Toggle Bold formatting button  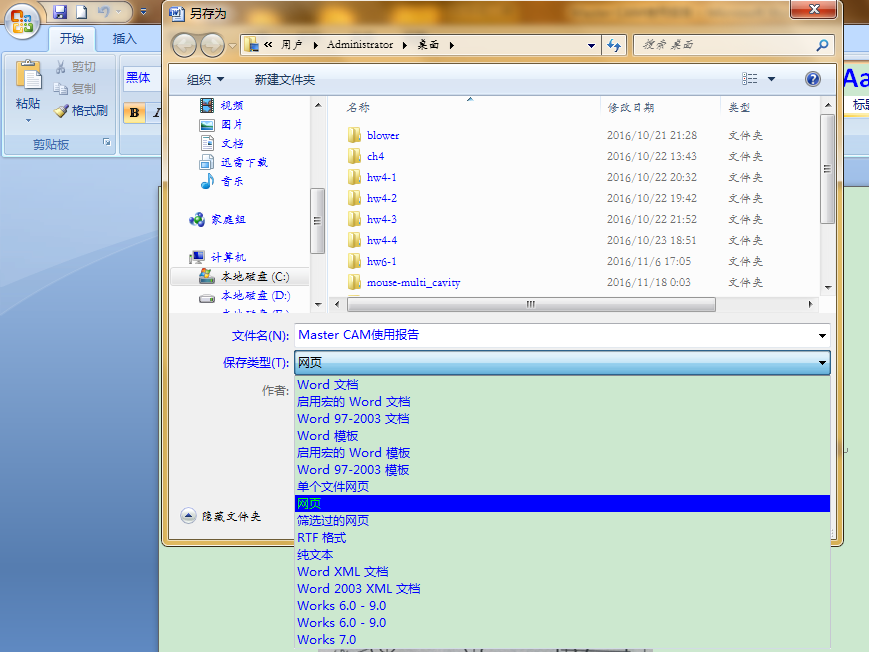(x=134, y=113)
